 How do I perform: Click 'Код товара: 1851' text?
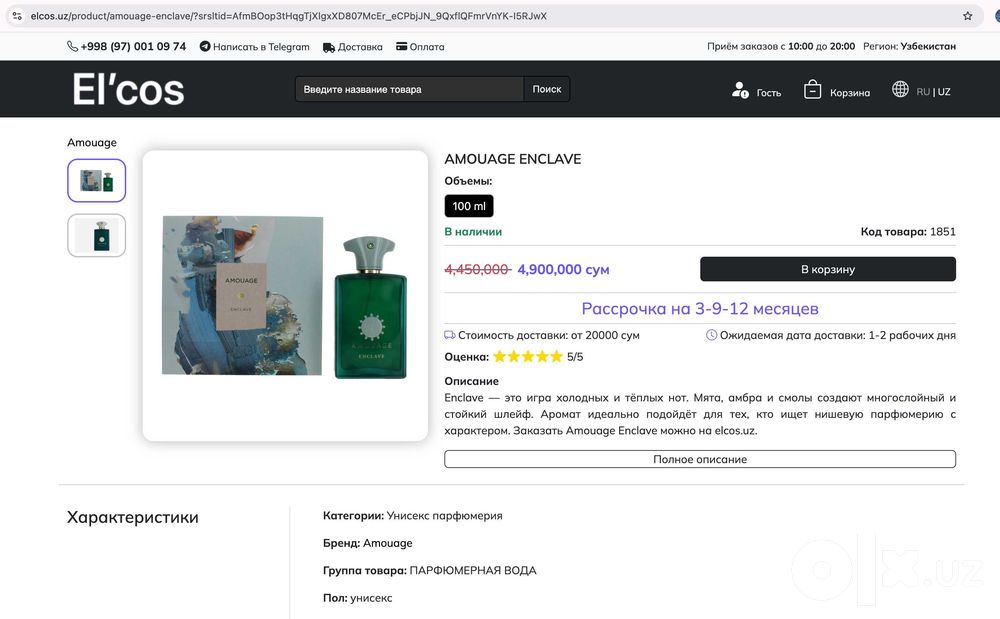pos(908,231)
